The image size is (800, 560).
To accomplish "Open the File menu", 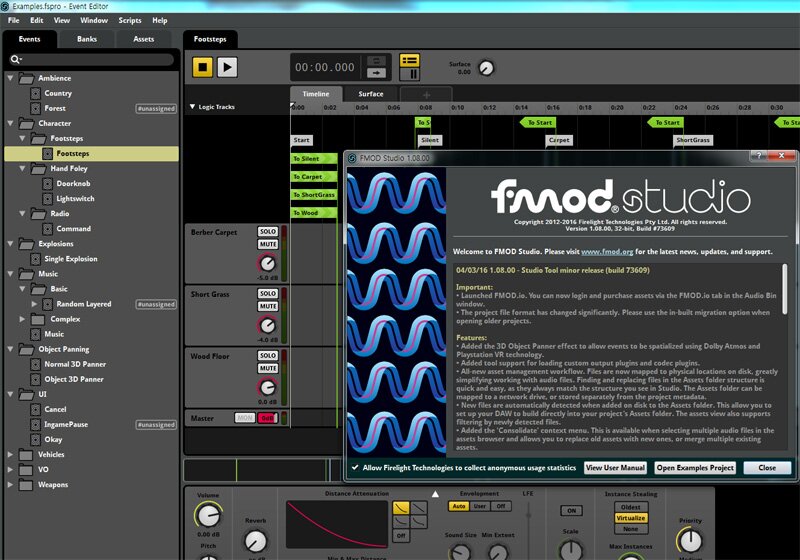I will [14, 20].
